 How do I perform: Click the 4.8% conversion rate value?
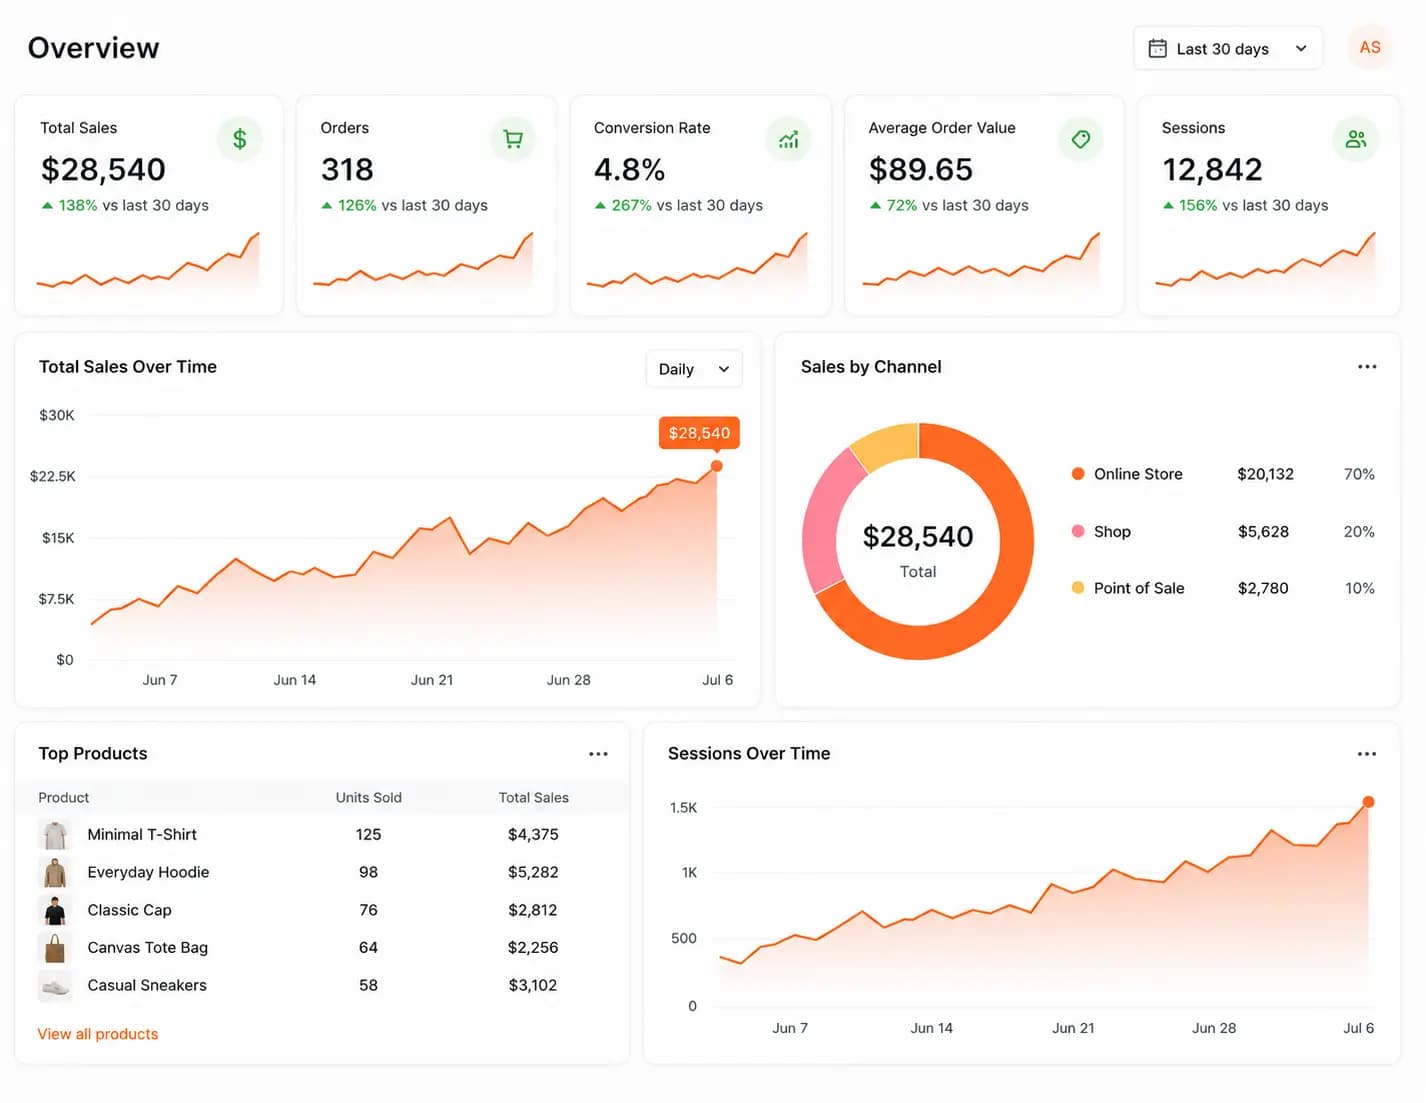click(629, 169)
